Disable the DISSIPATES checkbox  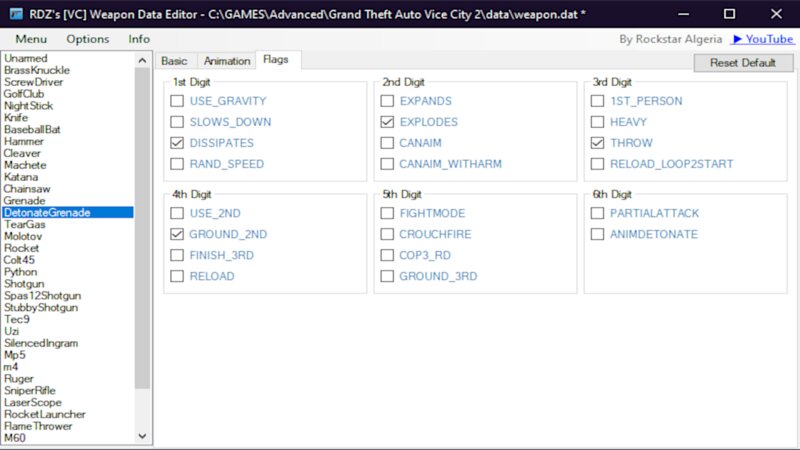point(177,143)
